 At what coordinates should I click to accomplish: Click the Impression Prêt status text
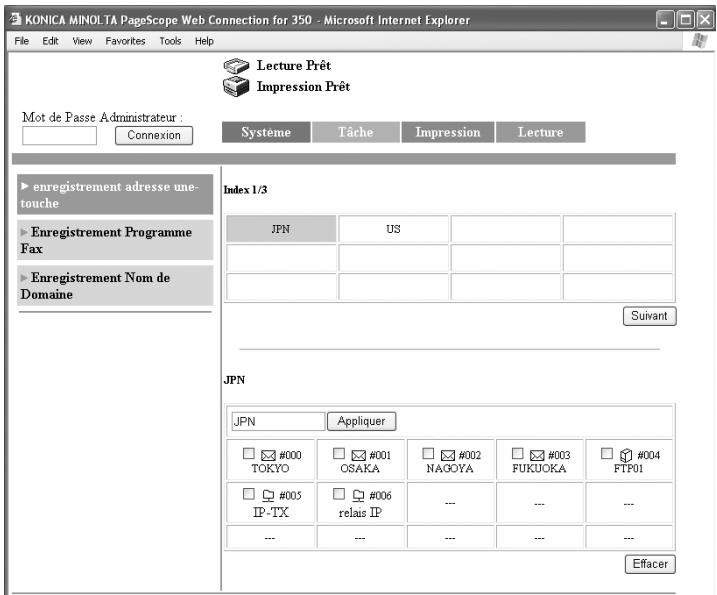click(303, 86)
